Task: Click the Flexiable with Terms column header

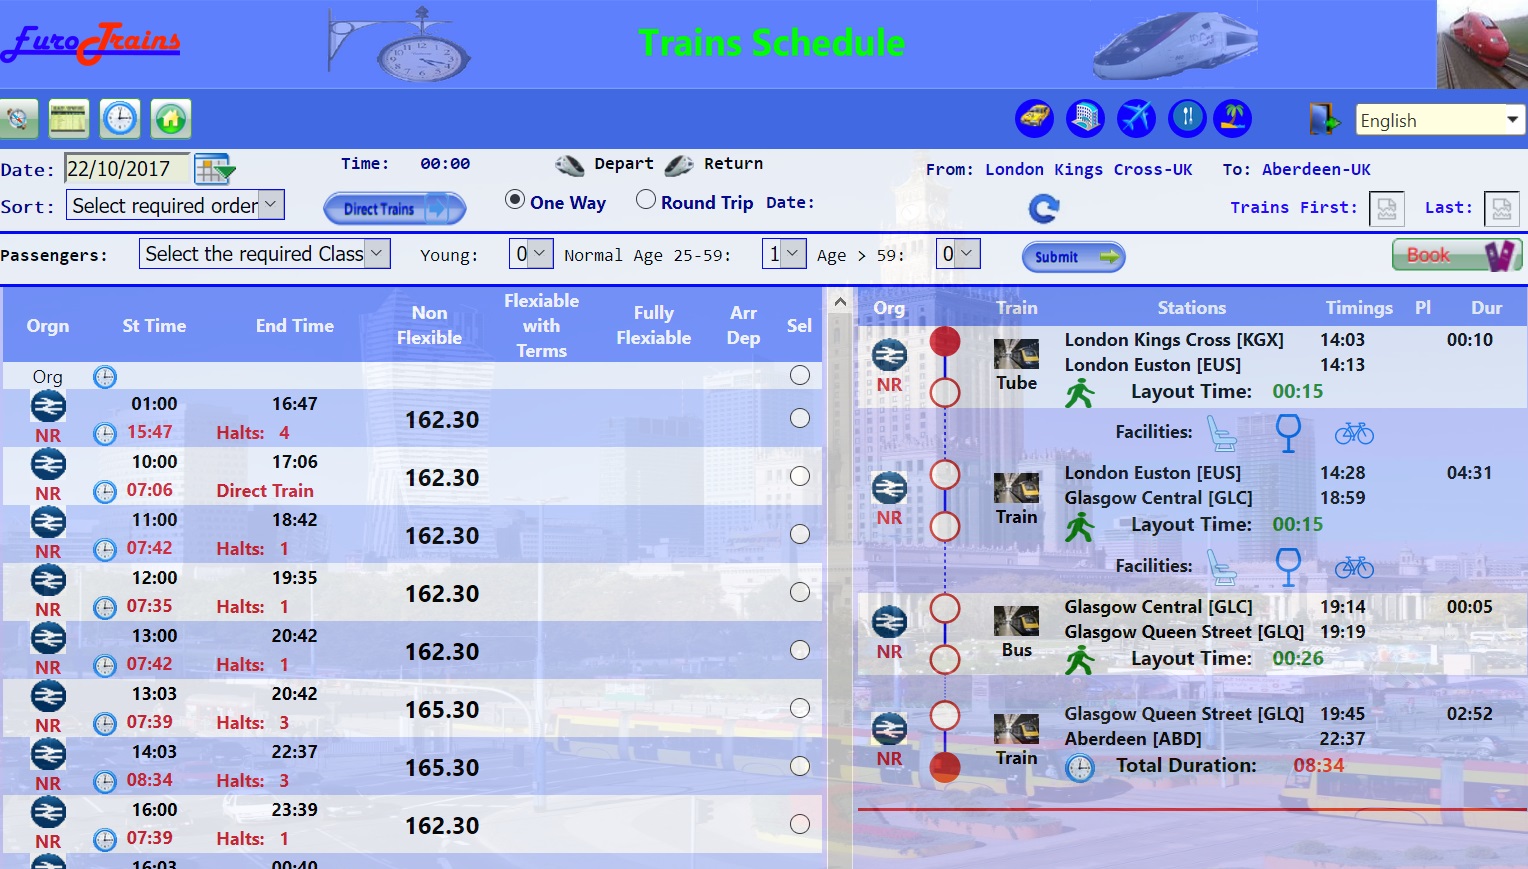Action: (541, 326)
